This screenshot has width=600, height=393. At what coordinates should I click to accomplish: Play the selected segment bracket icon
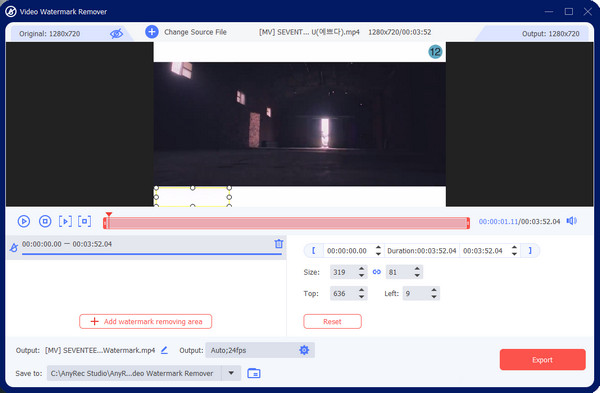pyautogui.click(x=65, y=221)
